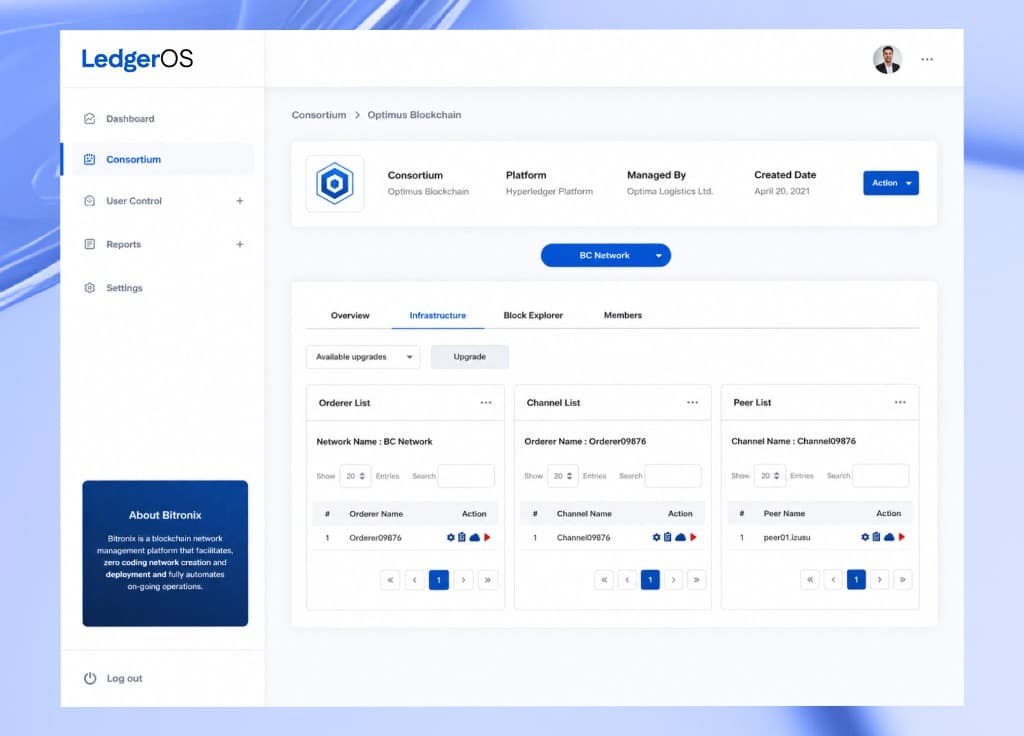The image size is (1024, 736).
Task: Open the user profile avatar
Action: pos(888,59)
